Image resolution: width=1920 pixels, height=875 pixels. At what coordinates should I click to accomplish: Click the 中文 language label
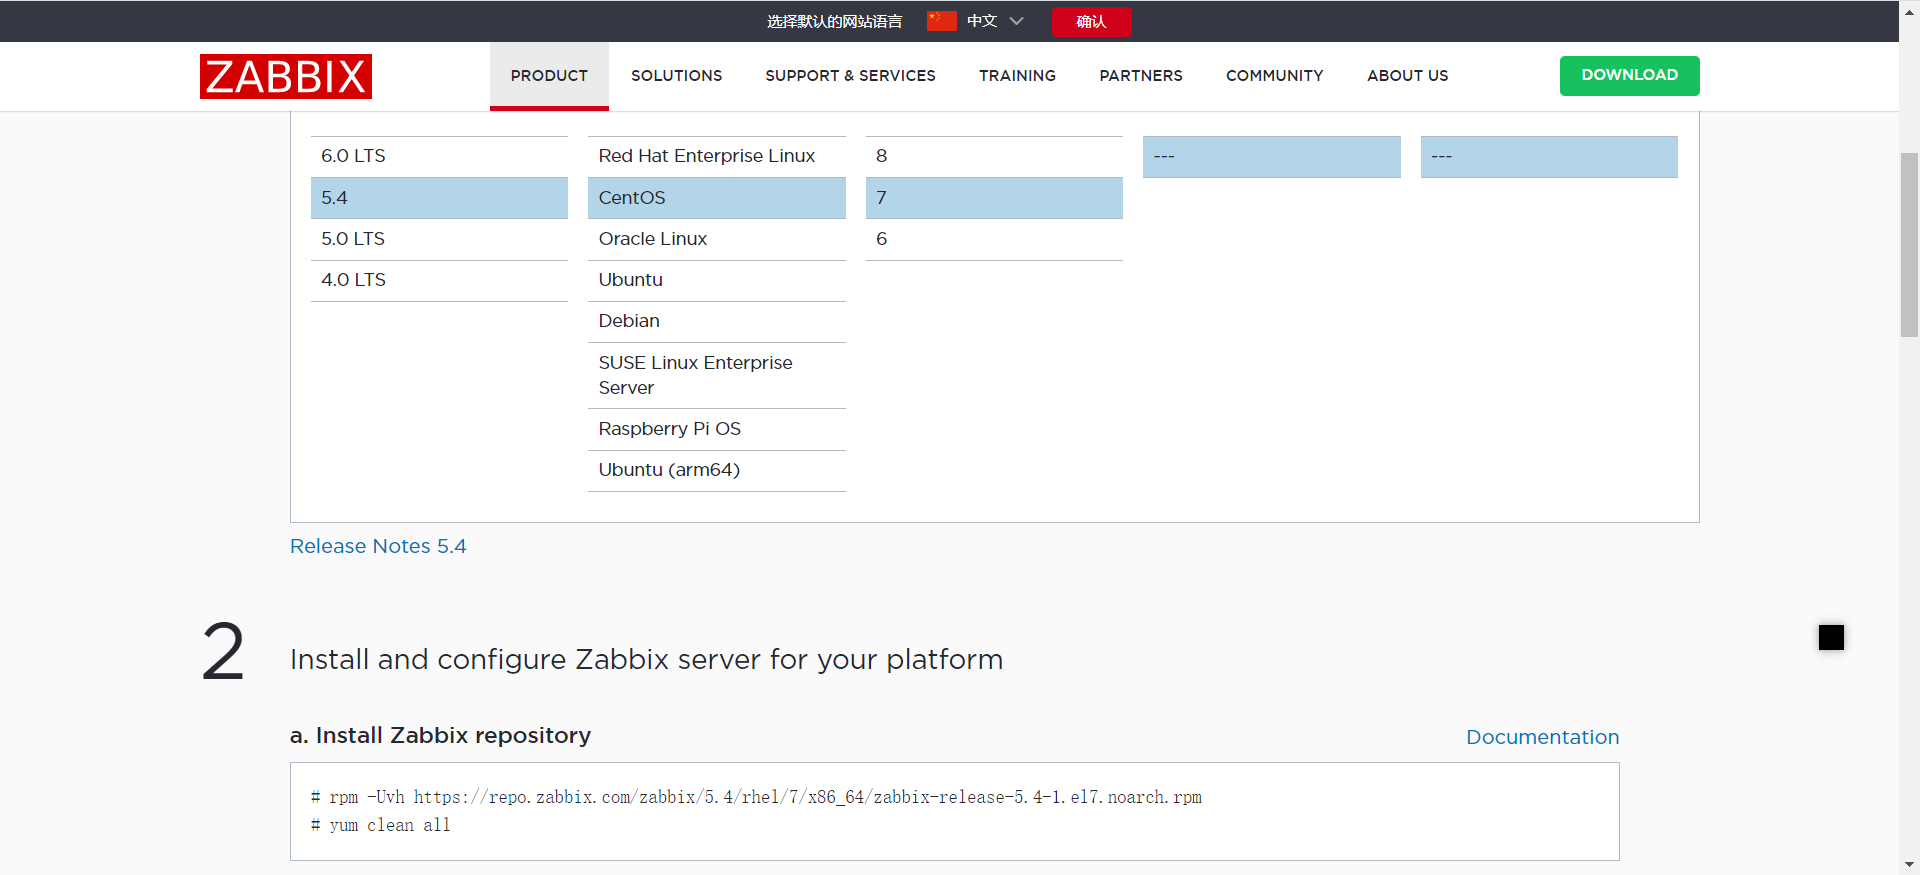[982, 21]
